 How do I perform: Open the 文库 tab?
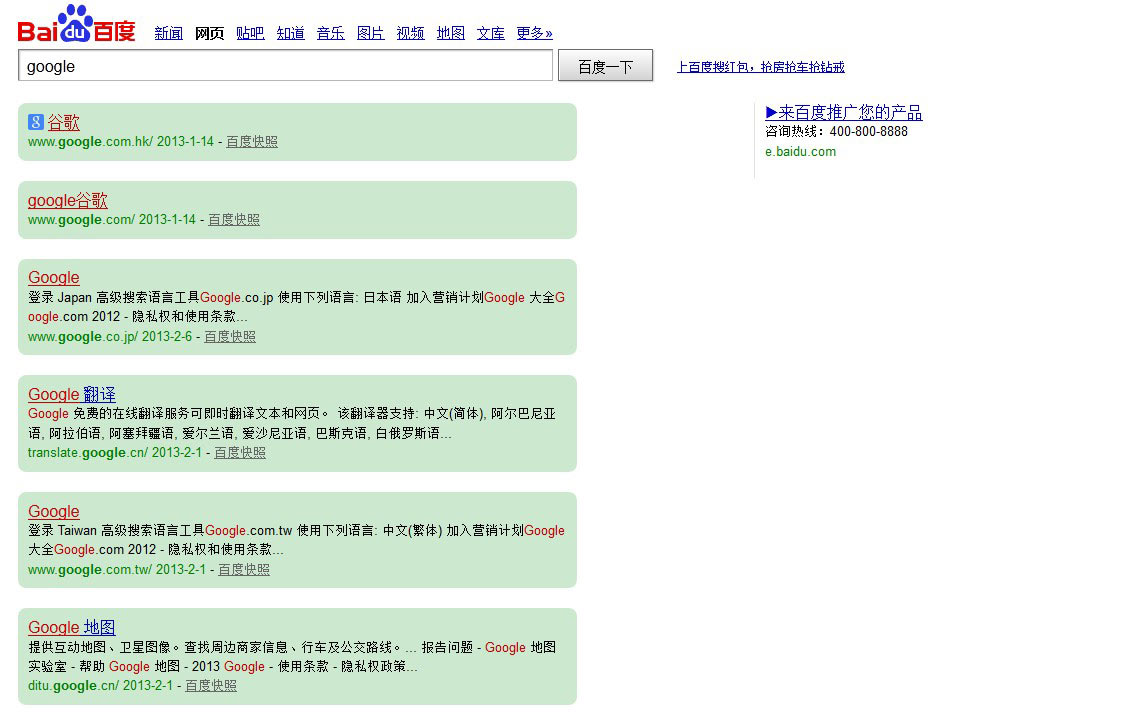click(490, 33)
